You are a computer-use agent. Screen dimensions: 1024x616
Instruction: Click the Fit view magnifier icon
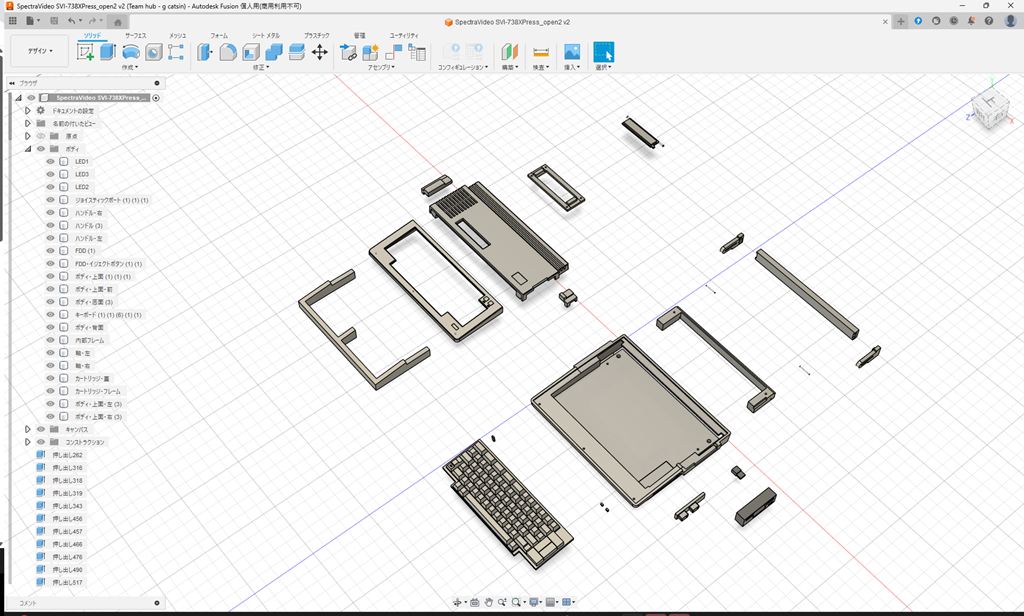(x=517, y=602)
